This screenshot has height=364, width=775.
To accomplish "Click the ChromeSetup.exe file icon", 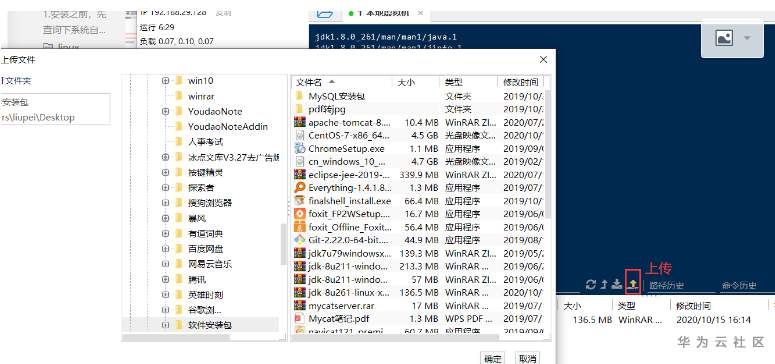I will (300, 148).
